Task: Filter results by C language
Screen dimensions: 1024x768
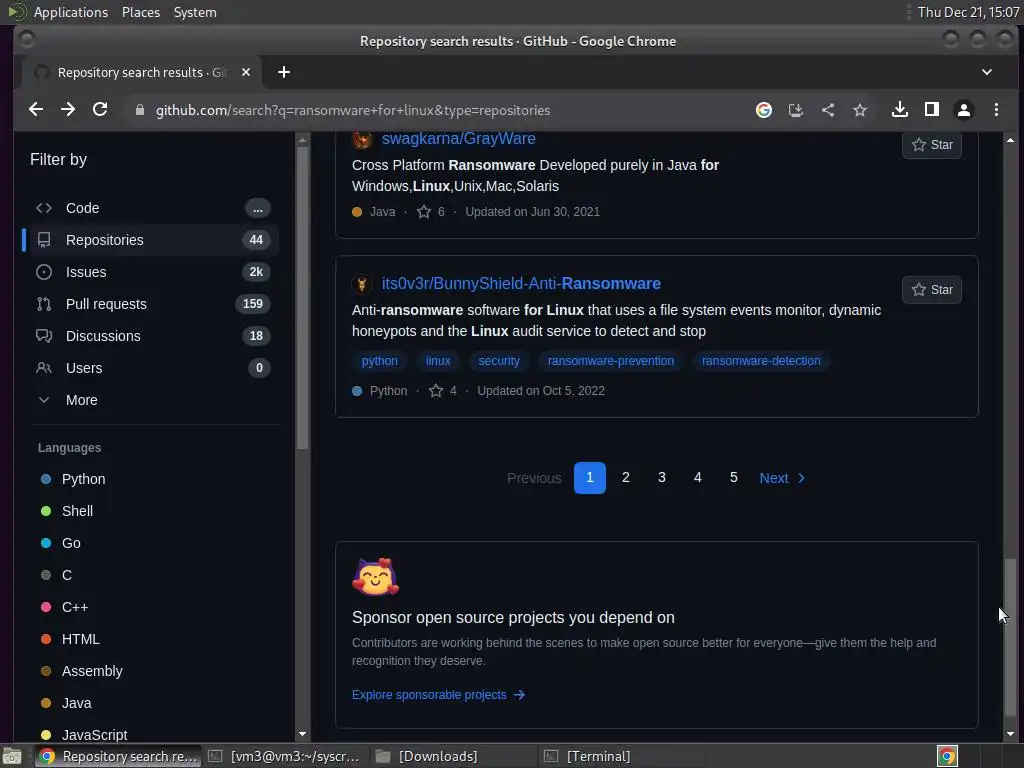Action: click(66, 575)
